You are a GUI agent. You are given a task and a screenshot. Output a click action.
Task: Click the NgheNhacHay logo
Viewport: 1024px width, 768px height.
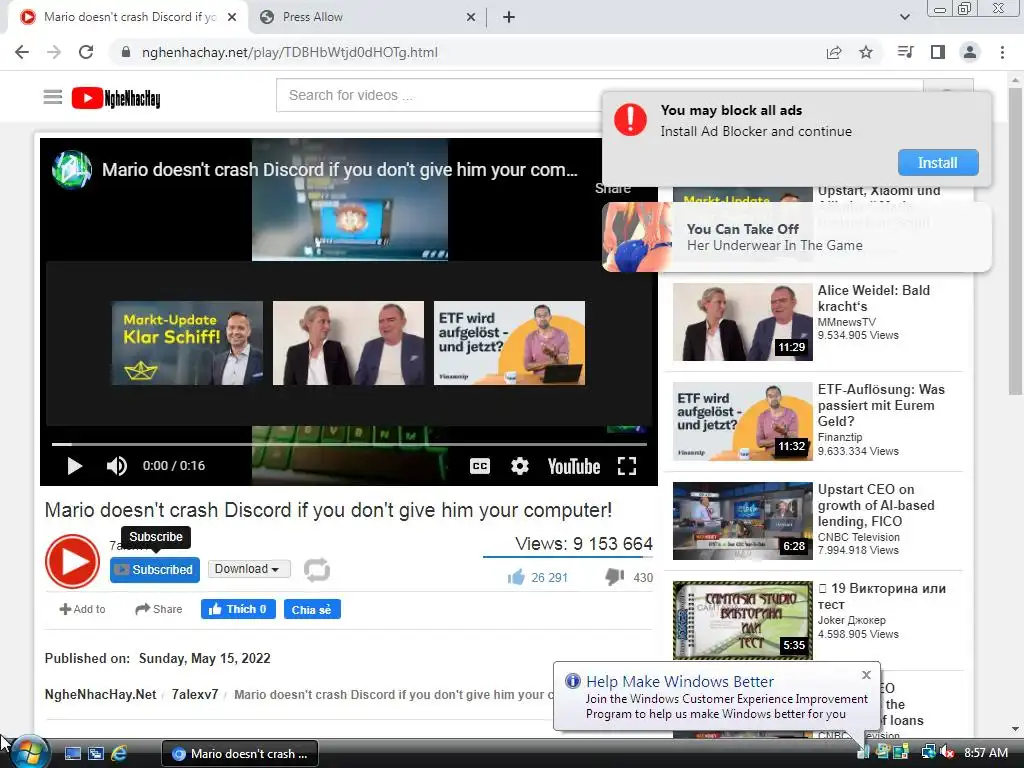(x=116, y=98)
